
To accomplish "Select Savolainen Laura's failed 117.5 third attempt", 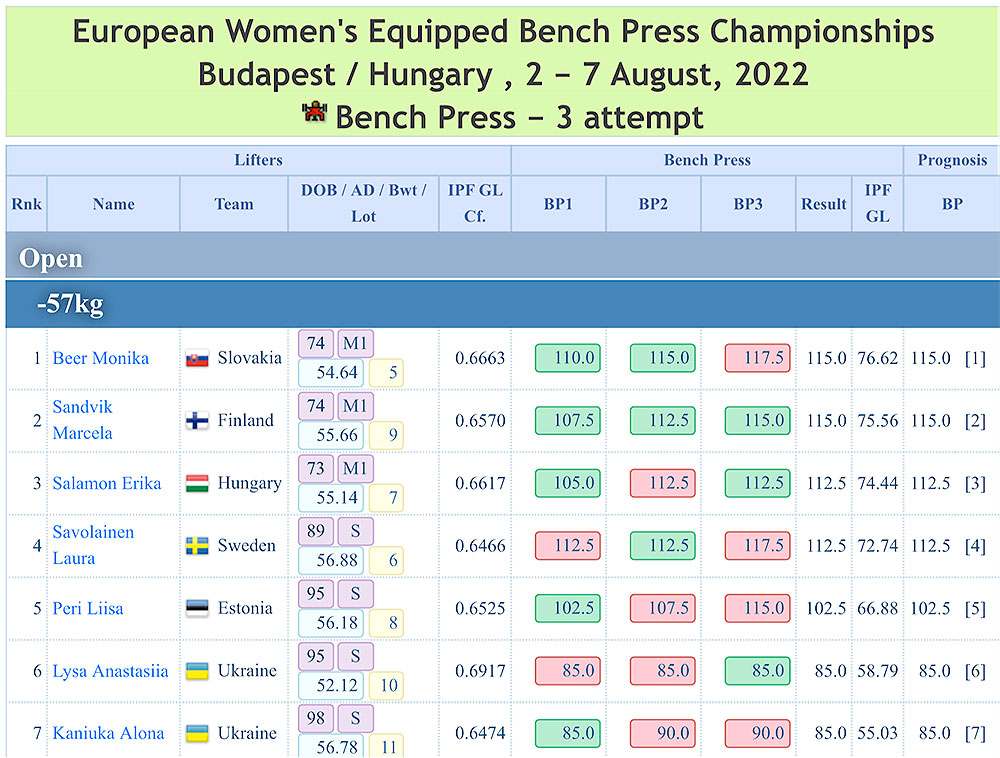I will (x=757, y=546).
